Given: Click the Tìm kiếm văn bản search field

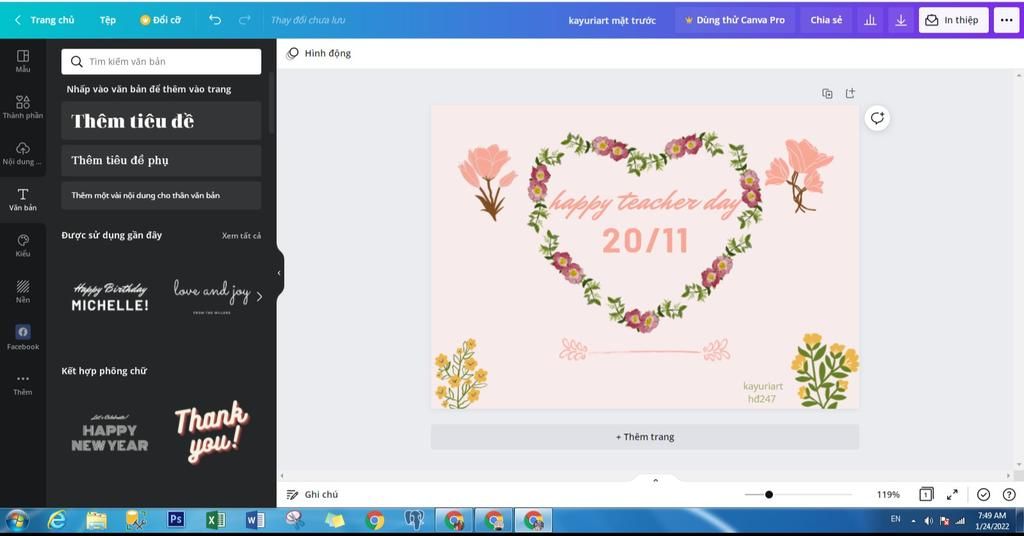Looking at the screenshot, I should (x=161, y=61).
